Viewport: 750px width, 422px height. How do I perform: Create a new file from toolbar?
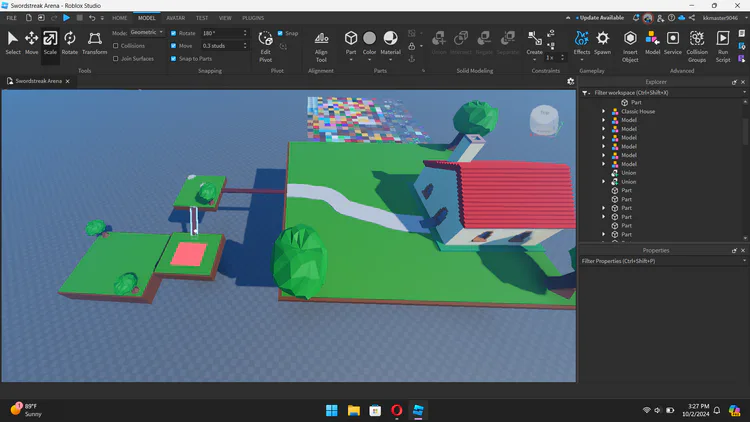pos(29,18)
